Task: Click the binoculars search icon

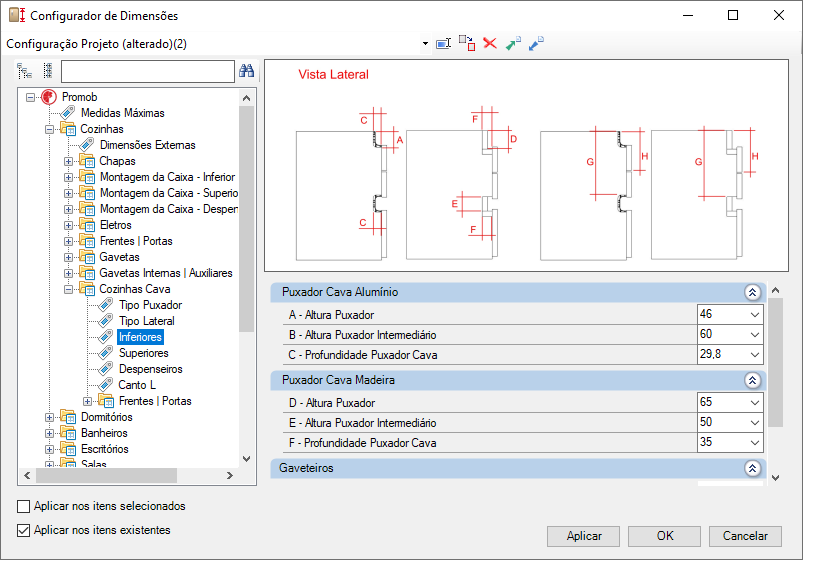Action: [x=247, y=71]
